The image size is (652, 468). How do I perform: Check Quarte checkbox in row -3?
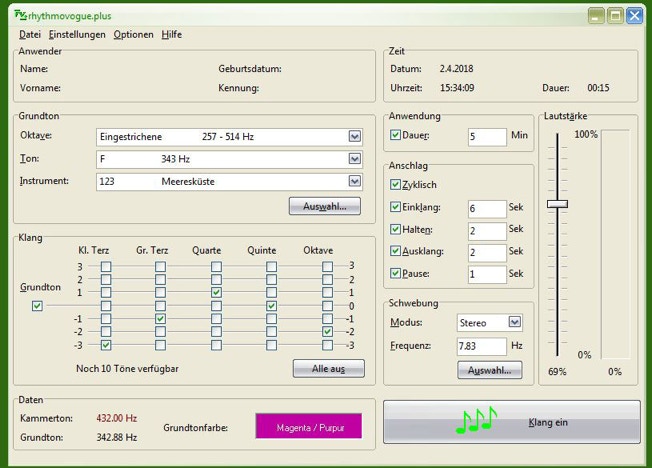point(216,345)
